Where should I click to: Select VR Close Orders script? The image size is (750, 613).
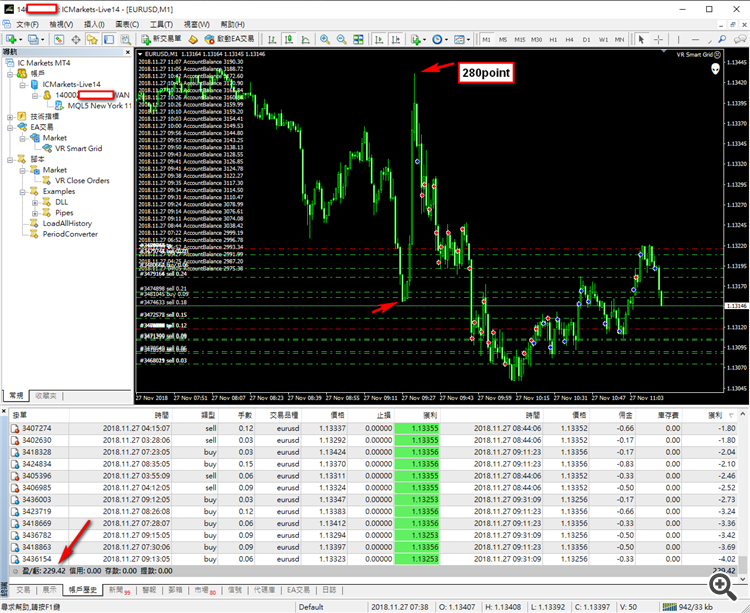[82, 181]
